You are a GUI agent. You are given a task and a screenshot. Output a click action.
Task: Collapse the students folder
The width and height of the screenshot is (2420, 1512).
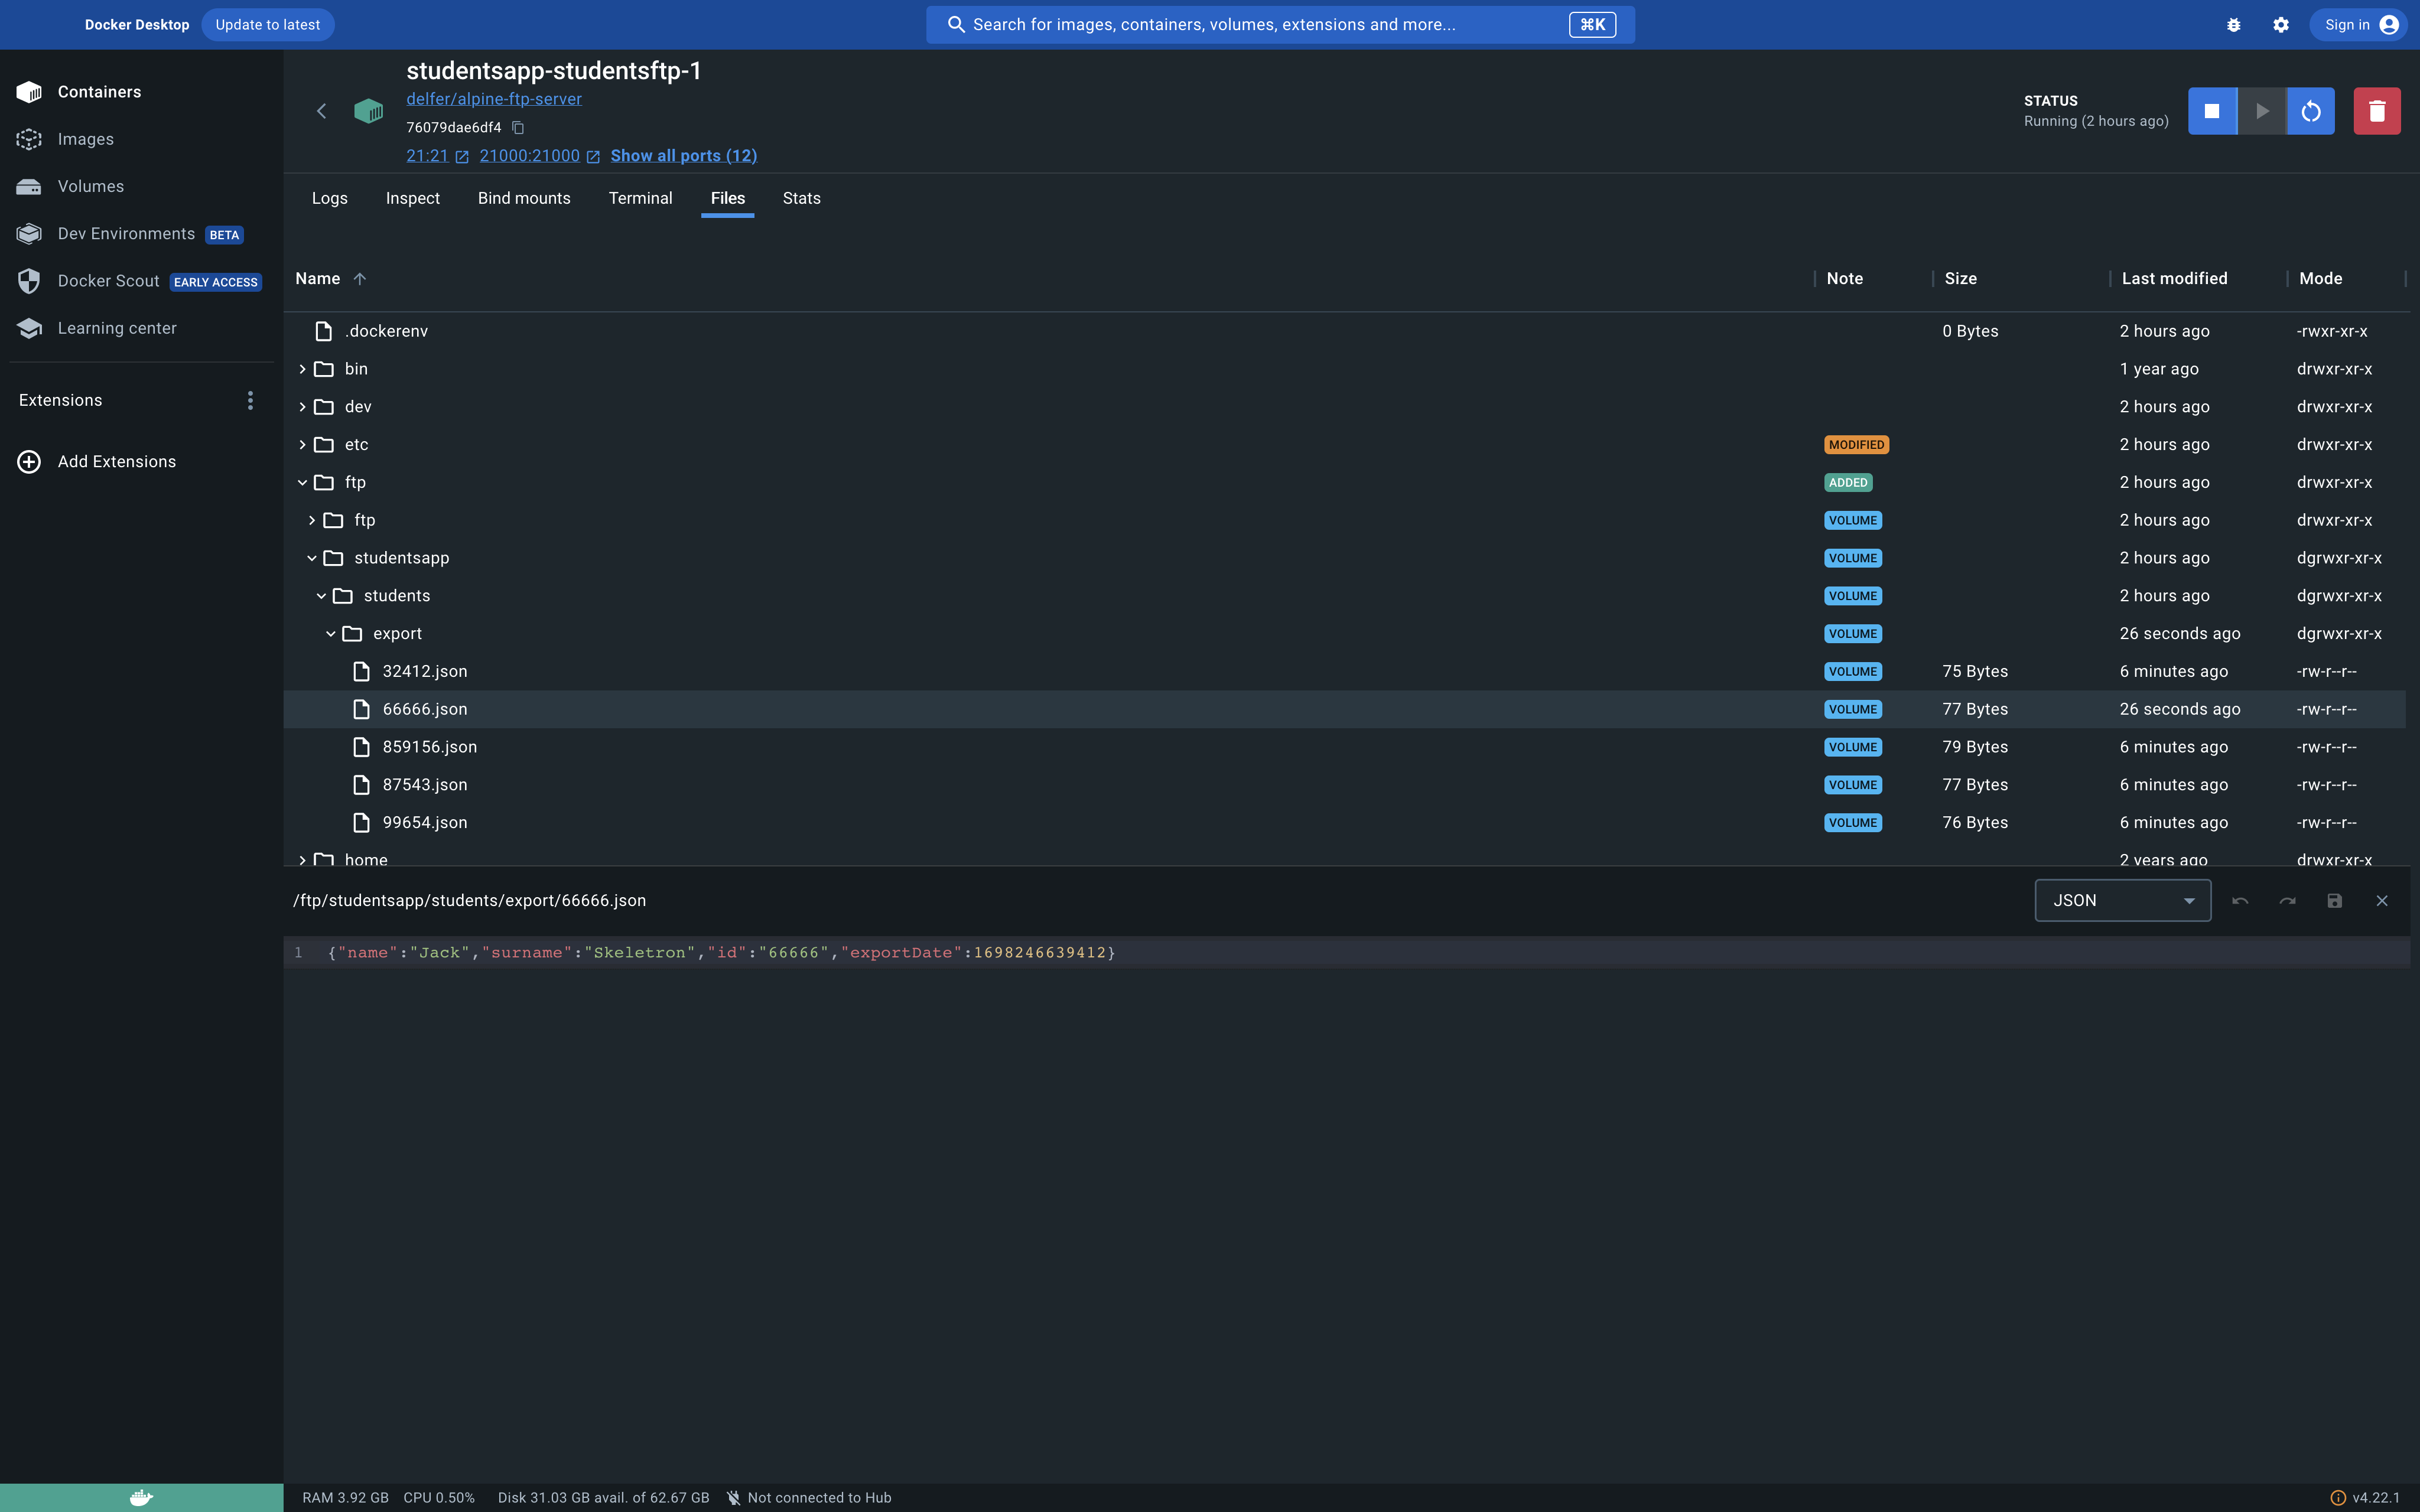pos(321,596)
